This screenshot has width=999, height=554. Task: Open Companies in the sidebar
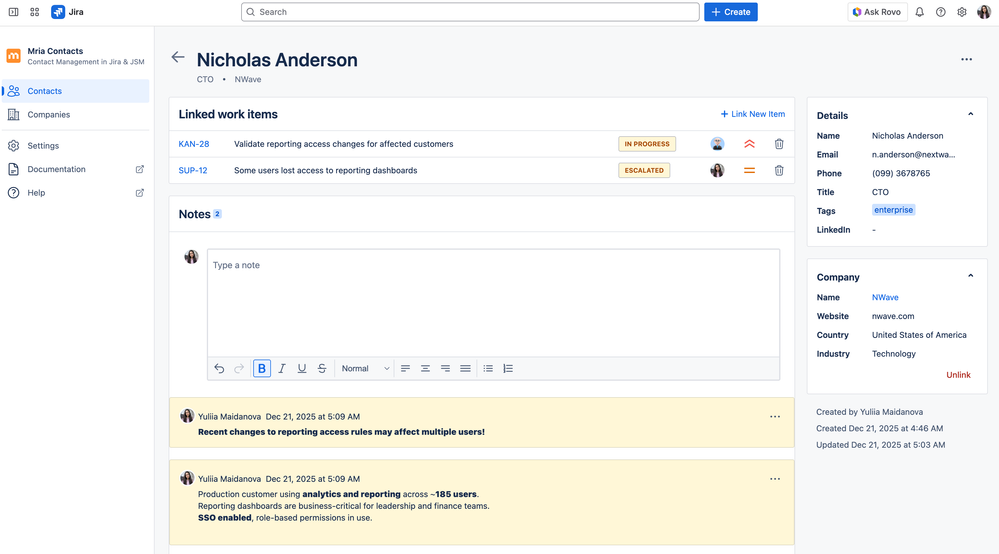pyautogui.click(x=76, y=115)
